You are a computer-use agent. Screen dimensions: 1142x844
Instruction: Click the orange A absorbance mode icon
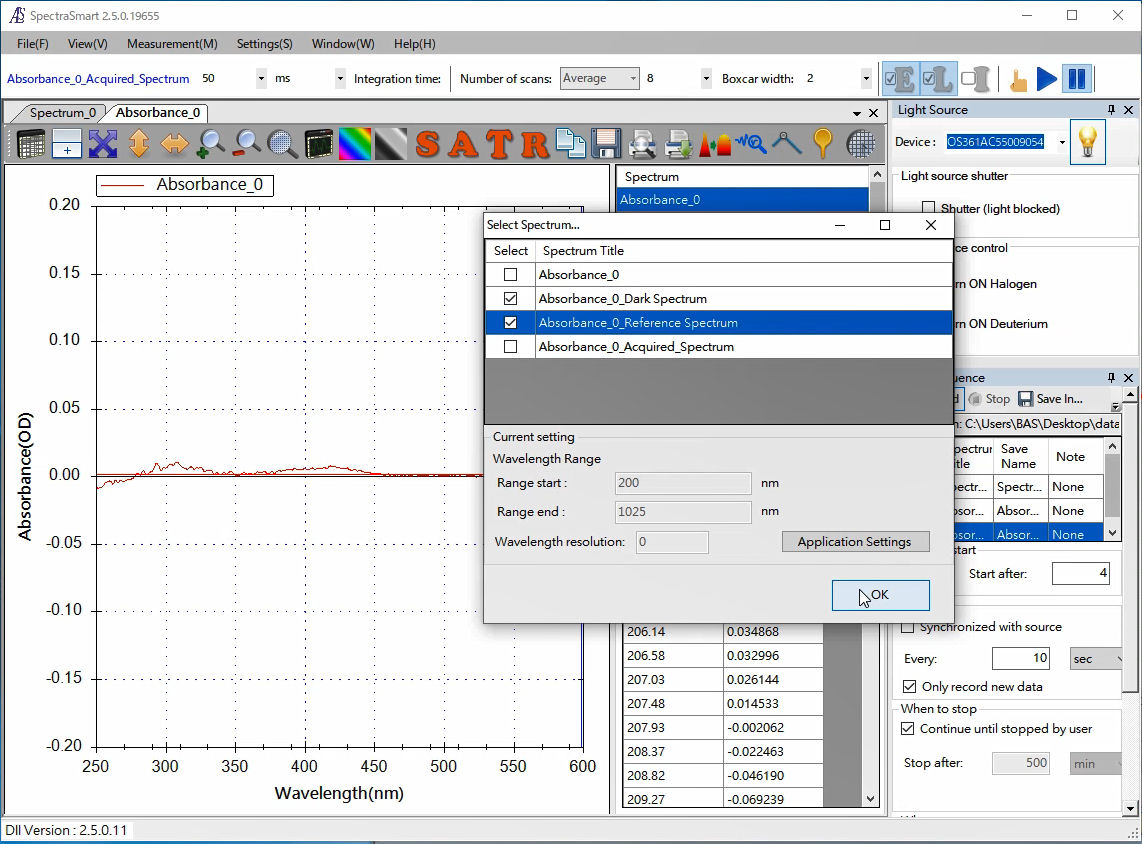pos(463,144)
